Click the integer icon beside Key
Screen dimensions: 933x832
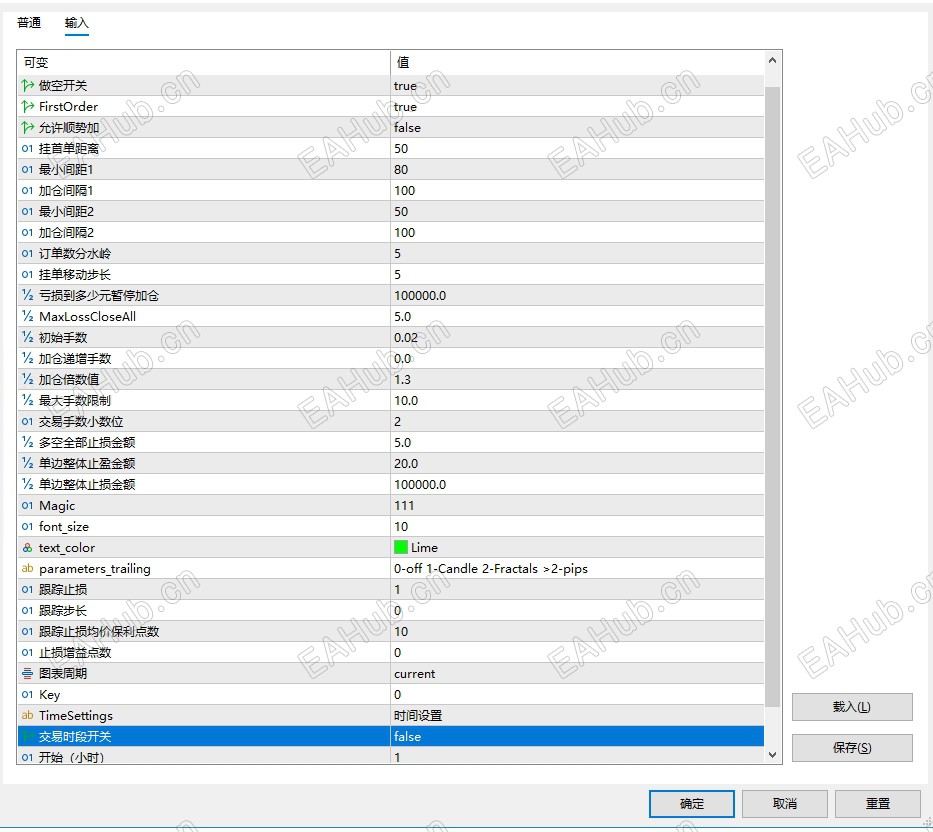[x=27, y=695]
